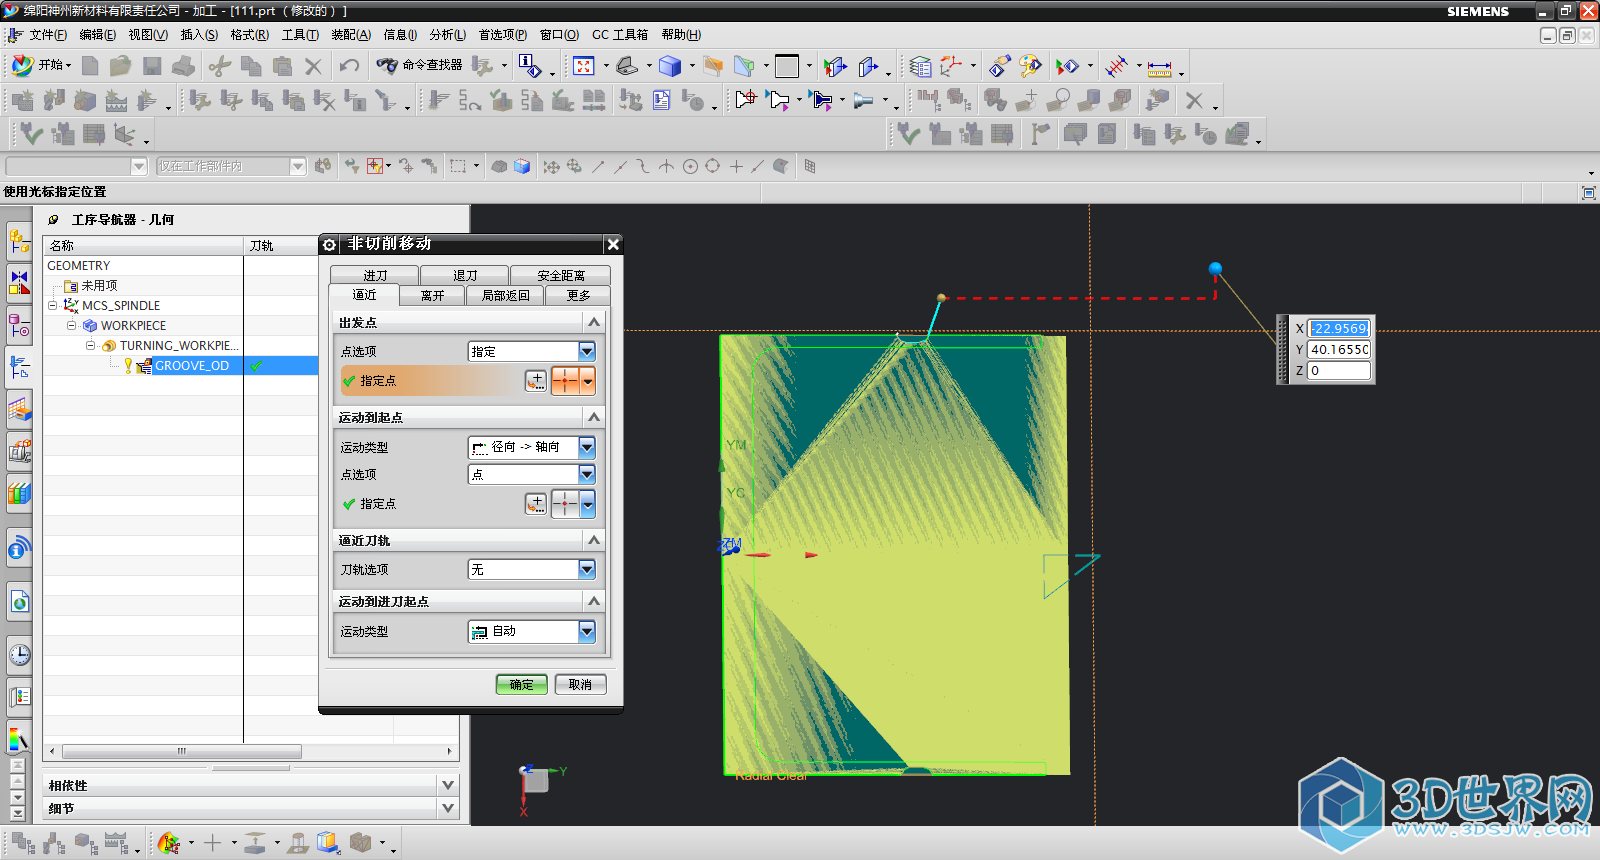Click the Measure Distance ruler icon
Image resolution: width=1600 pixels, height=860 pixels.
point(1159,68)
